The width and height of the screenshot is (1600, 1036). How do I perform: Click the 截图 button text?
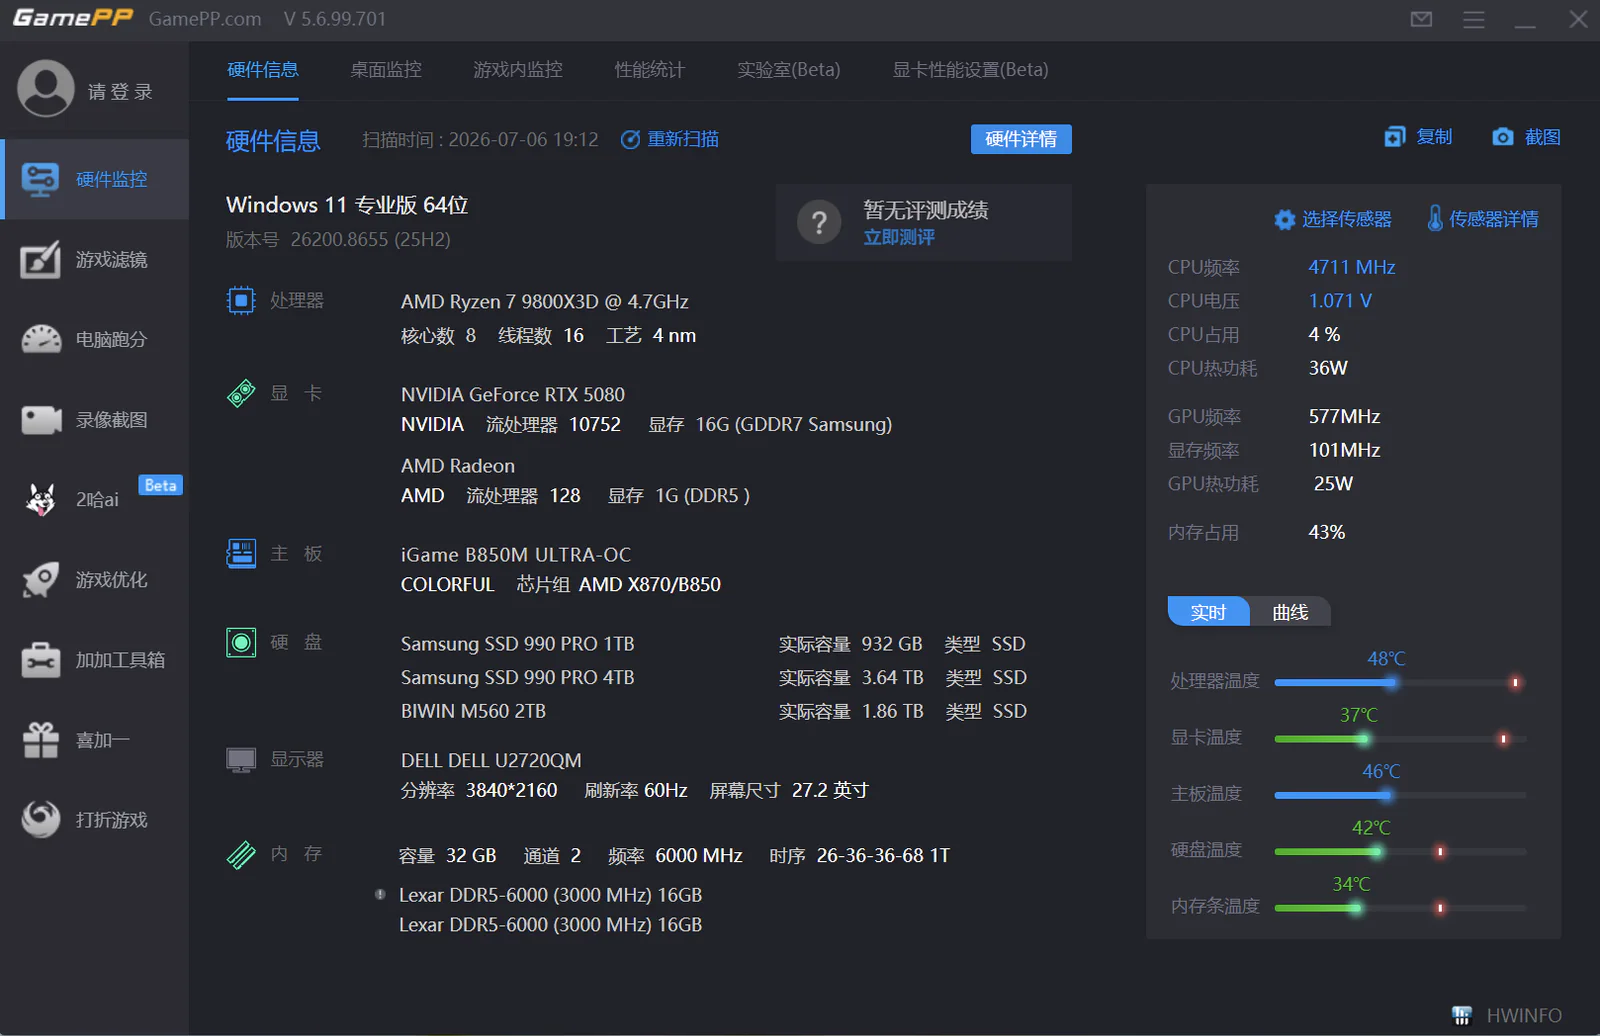(x=1543, y=137)
